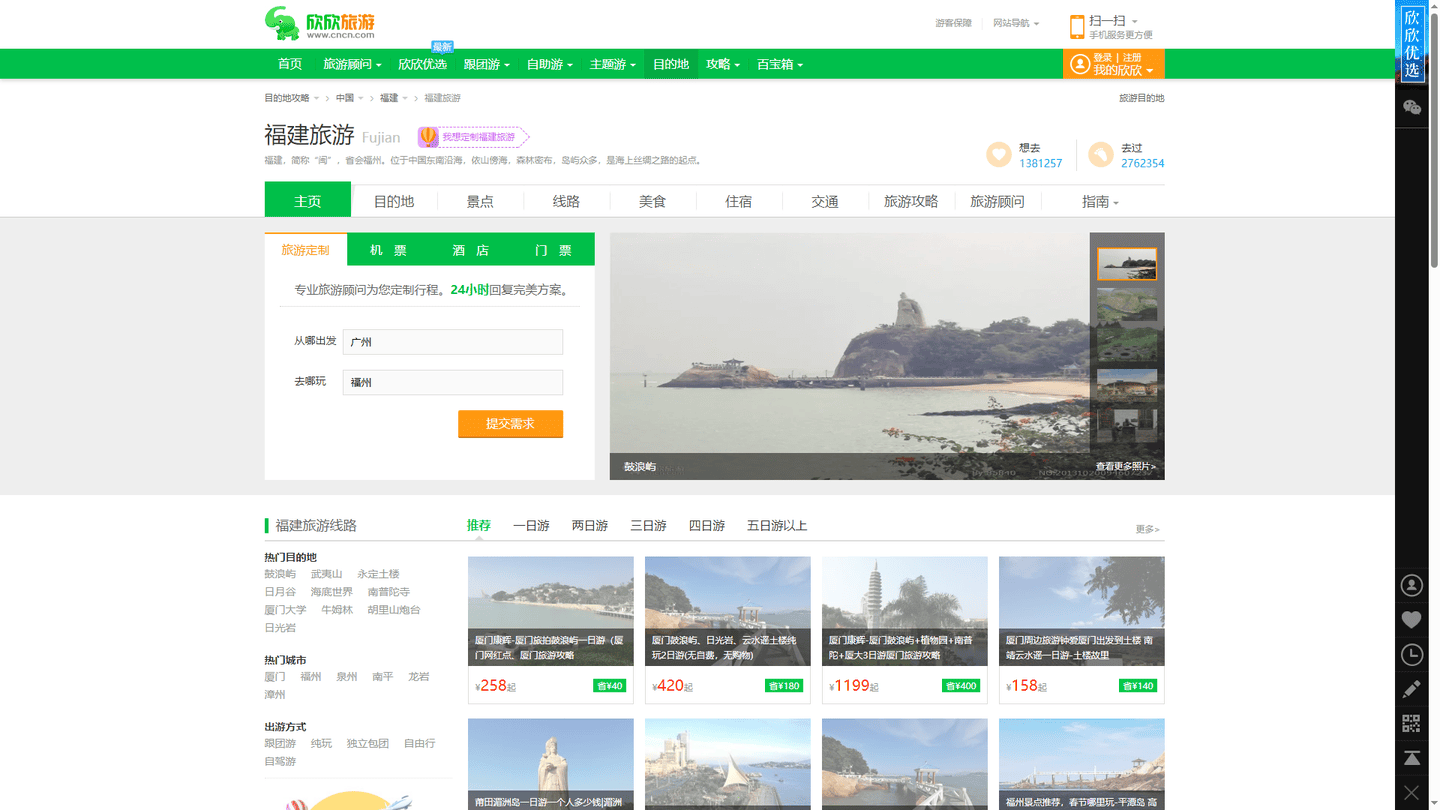Select the 三日游 route filter
The width and height of the screenshot is (1440, 810).
(648, 526)
